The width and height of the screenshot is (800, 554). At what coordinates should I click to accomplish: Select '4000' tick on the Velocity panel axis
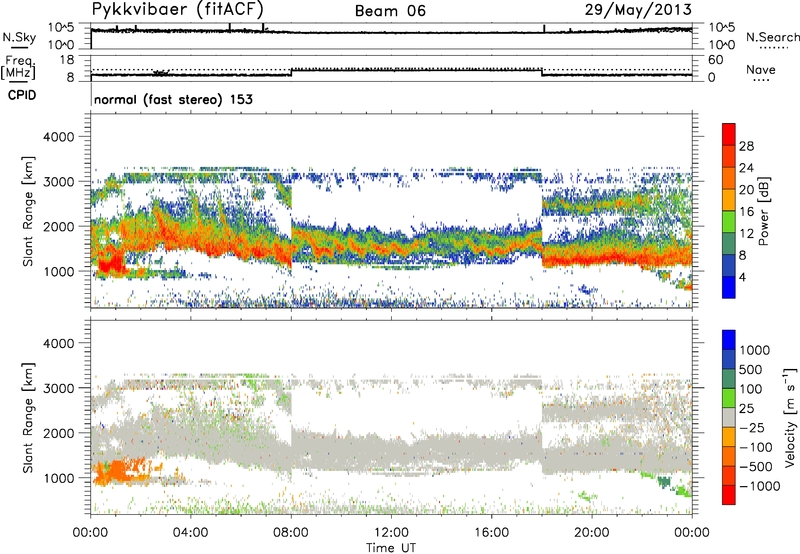tap(59, 343)
